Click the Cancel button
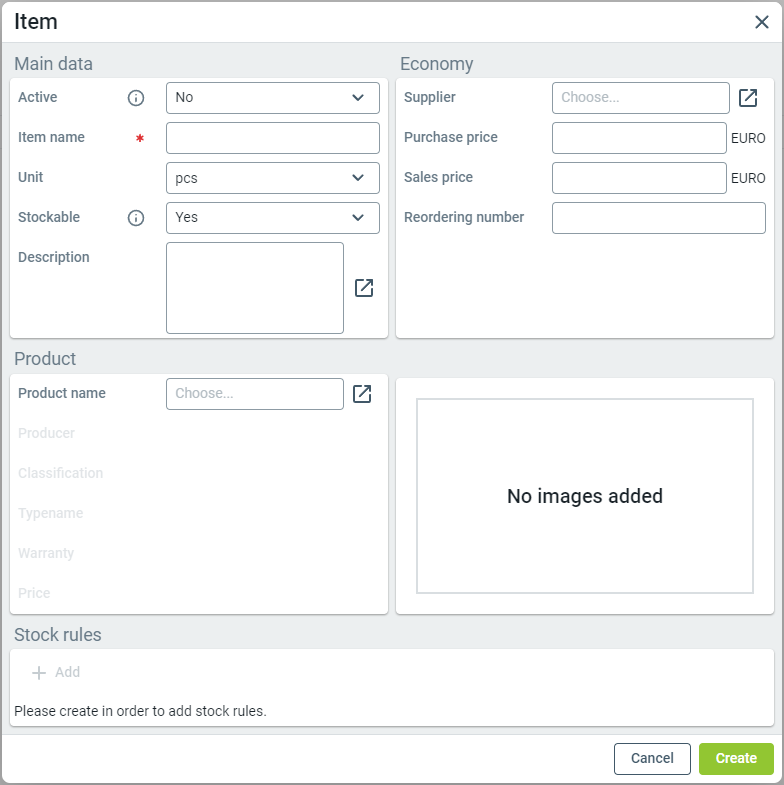 click(652, 759)
